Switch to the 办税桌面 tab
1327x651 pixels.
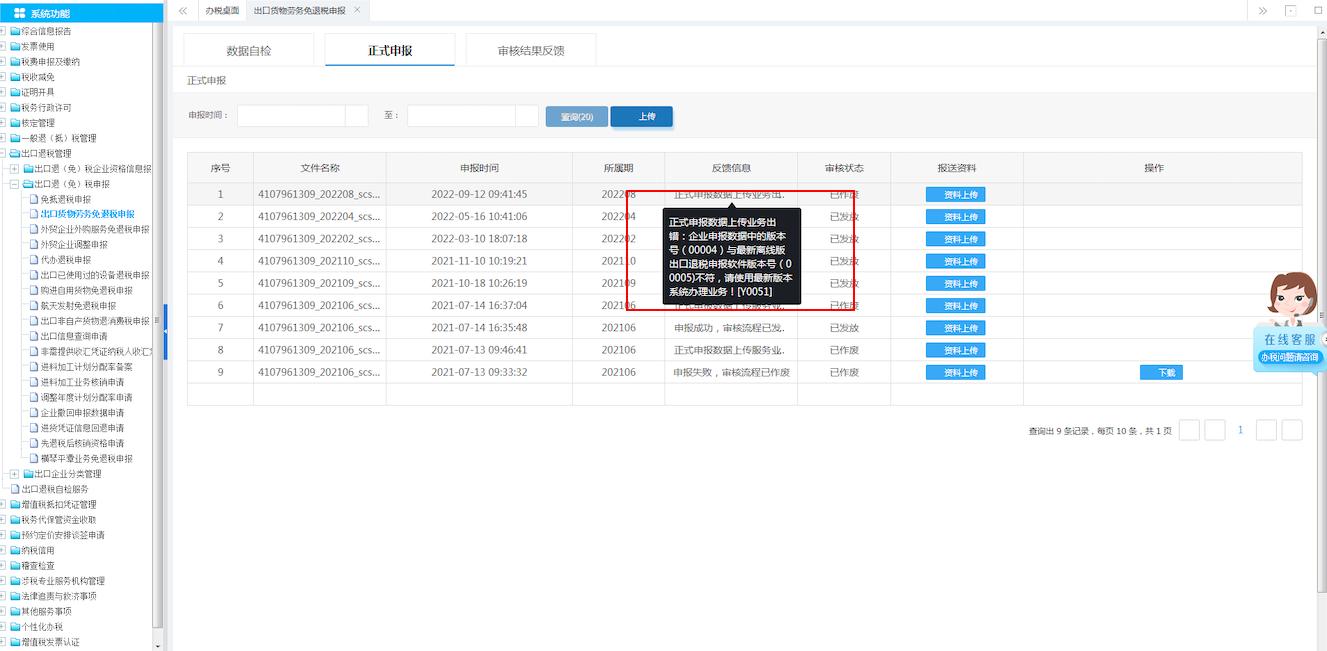pos(222,10)
